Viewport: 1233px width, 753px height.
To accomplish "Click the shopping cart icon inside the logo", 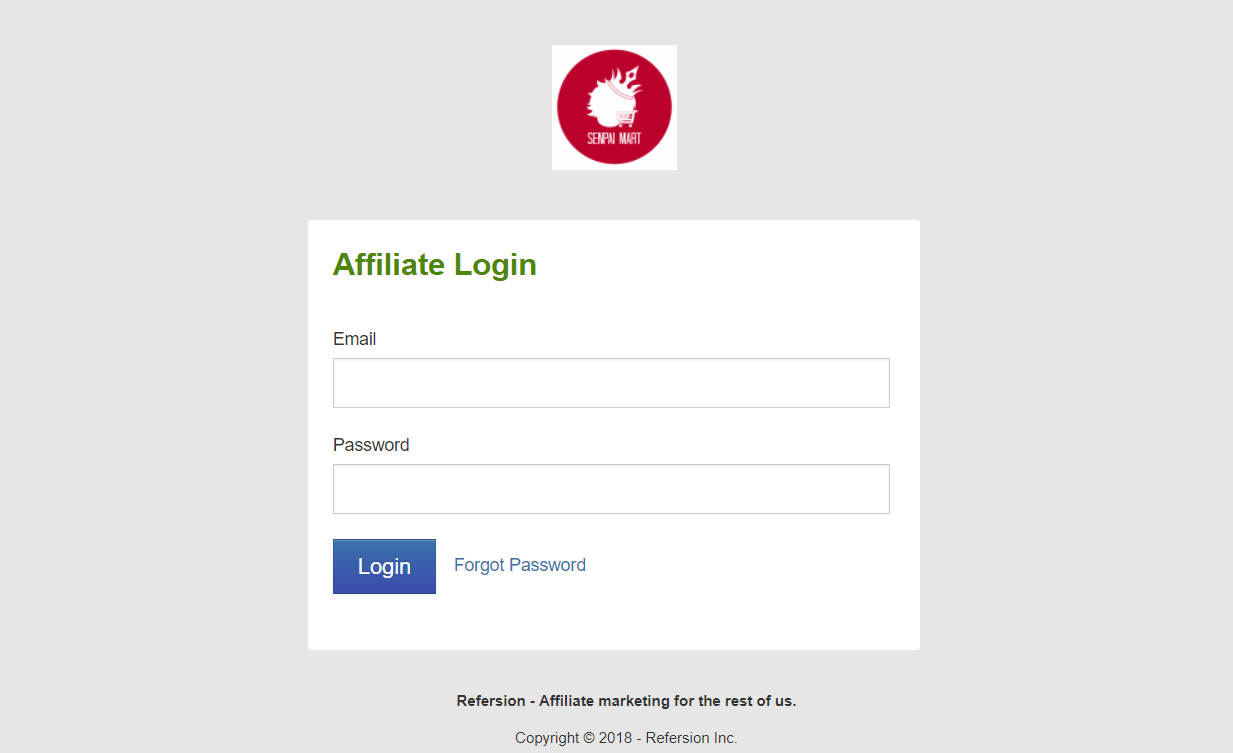I will coord(627,118).
